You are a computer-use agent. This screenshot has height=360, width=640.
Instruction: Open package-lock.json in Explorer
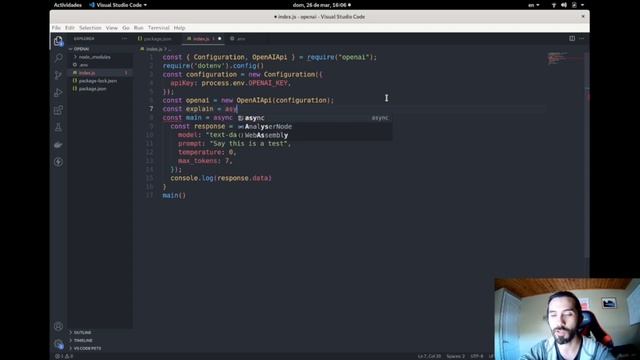click(x=99, y=81)
